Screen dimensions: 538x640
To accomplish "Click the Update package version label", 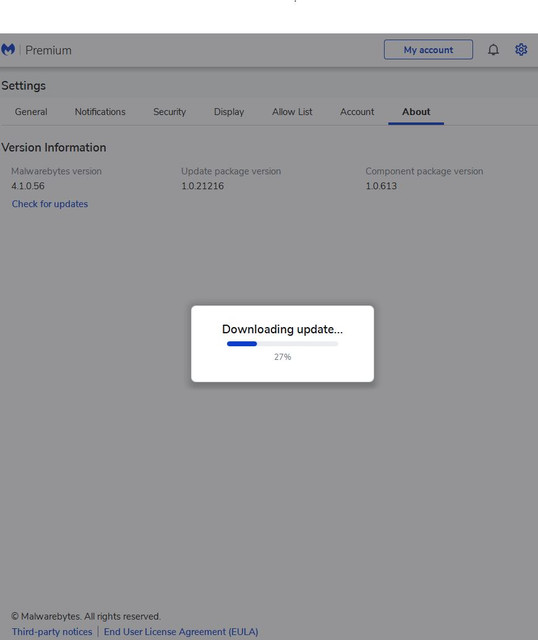I will coord(231,171).
